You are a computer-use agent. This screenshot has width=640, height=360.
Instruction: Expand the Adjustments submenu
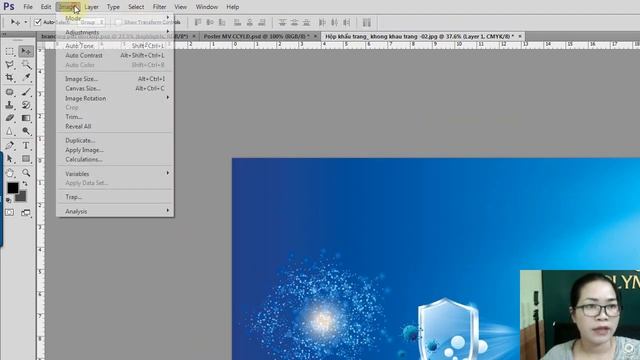[x=115, y=32]
